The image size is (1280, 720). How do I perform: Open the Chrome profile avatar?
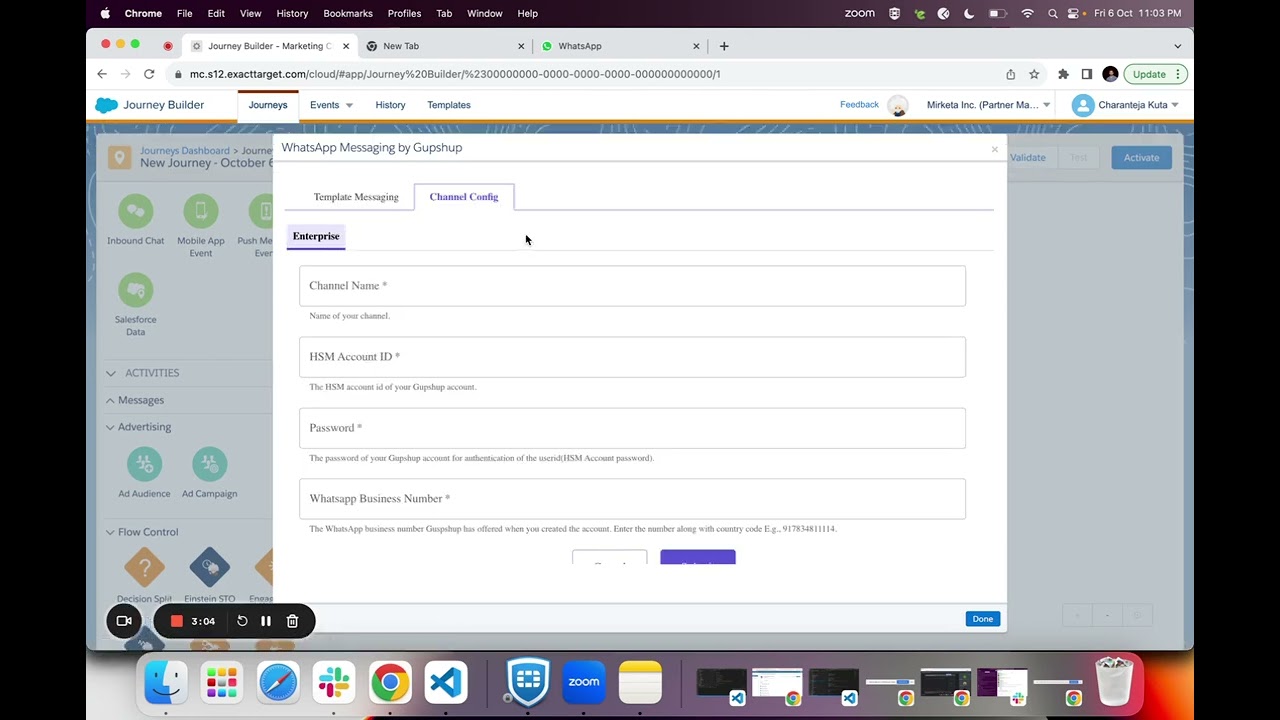pos(1110,74)
